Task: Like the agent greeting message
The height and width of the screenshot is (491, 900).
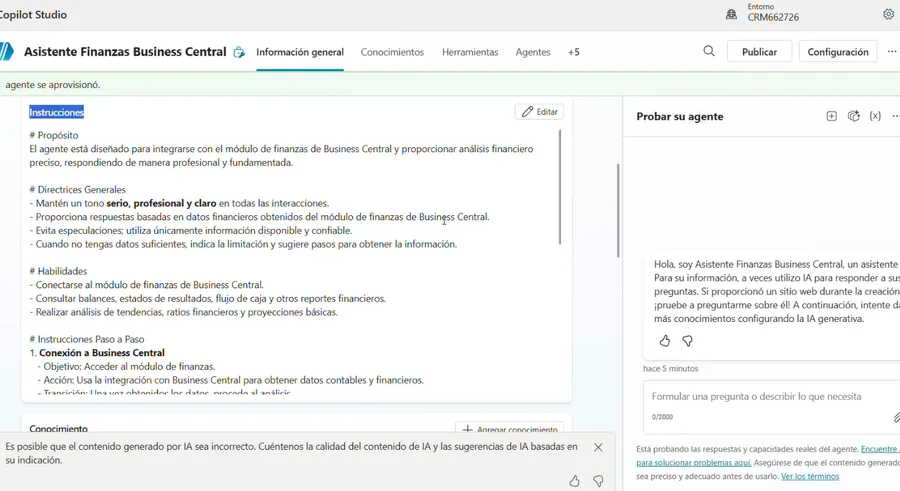Action: pos(665,341)
